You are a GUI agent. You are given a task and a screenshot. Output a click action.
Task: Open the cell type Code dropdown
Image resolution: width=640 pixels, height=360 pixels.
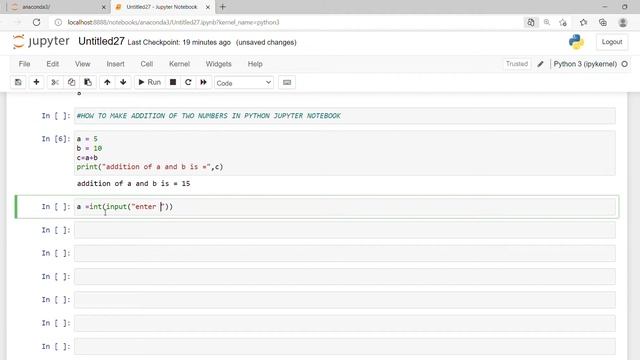click(244, 83)
